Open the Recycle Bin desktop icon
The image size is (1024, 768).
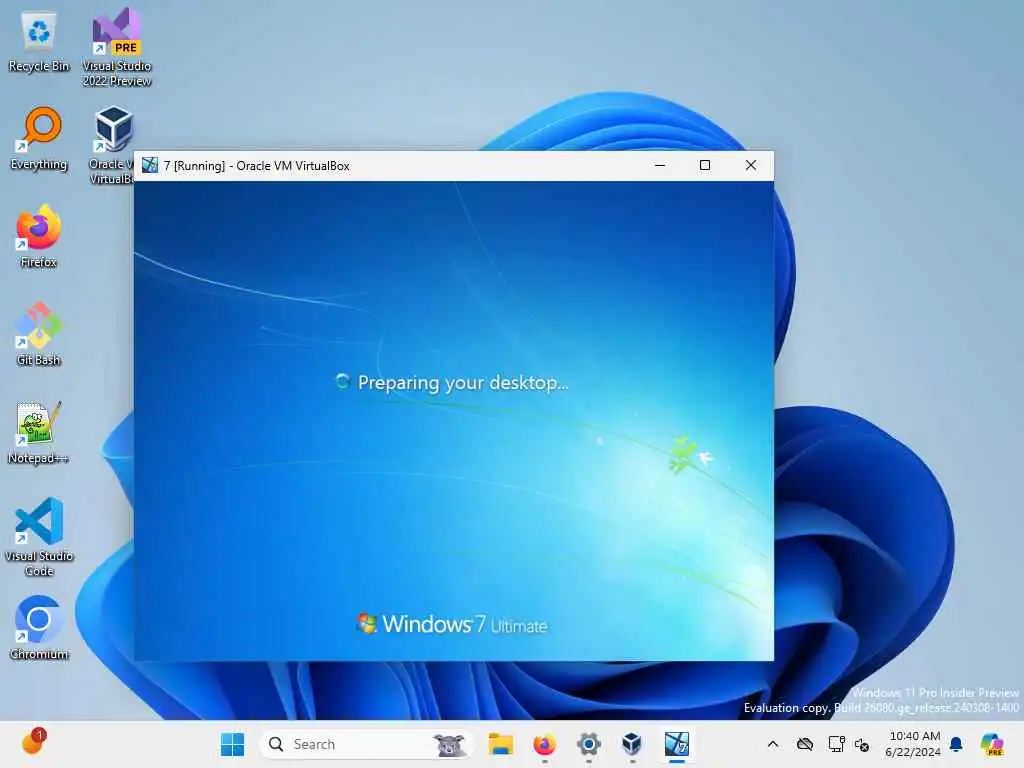[x=39, y=40]
